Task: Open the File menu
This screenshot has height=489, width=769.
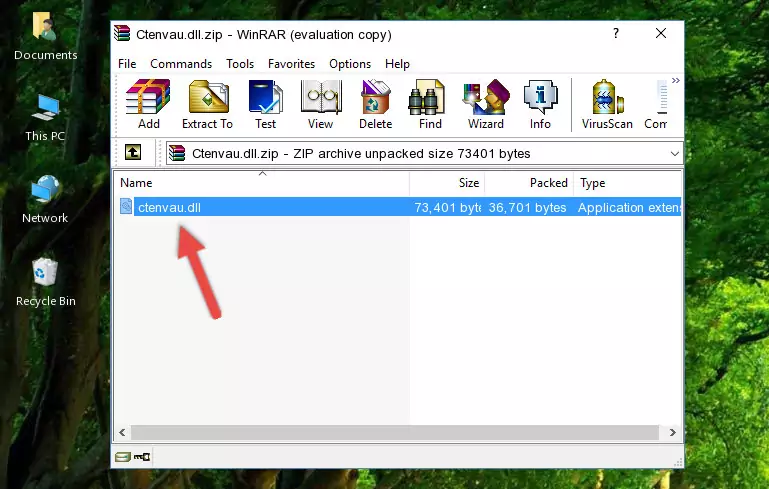Action: 127,64
